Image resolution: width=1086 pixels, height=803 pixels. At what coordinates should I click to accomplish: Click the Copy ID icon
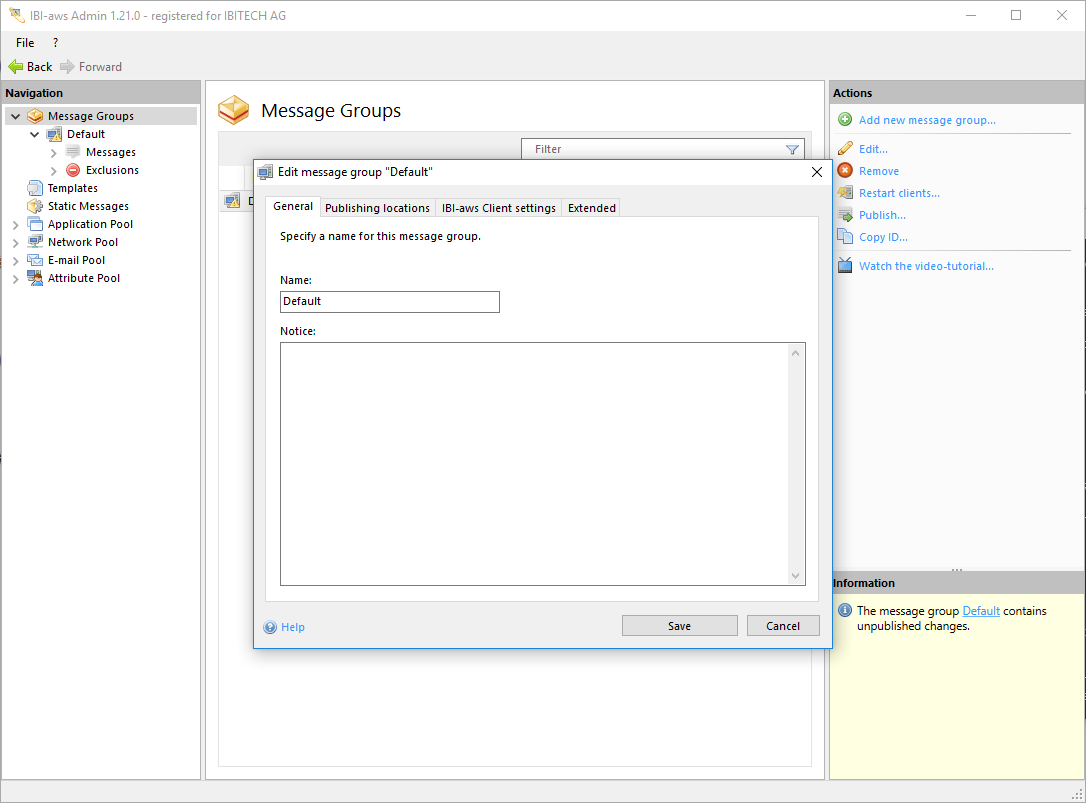(x=845, y=237)
